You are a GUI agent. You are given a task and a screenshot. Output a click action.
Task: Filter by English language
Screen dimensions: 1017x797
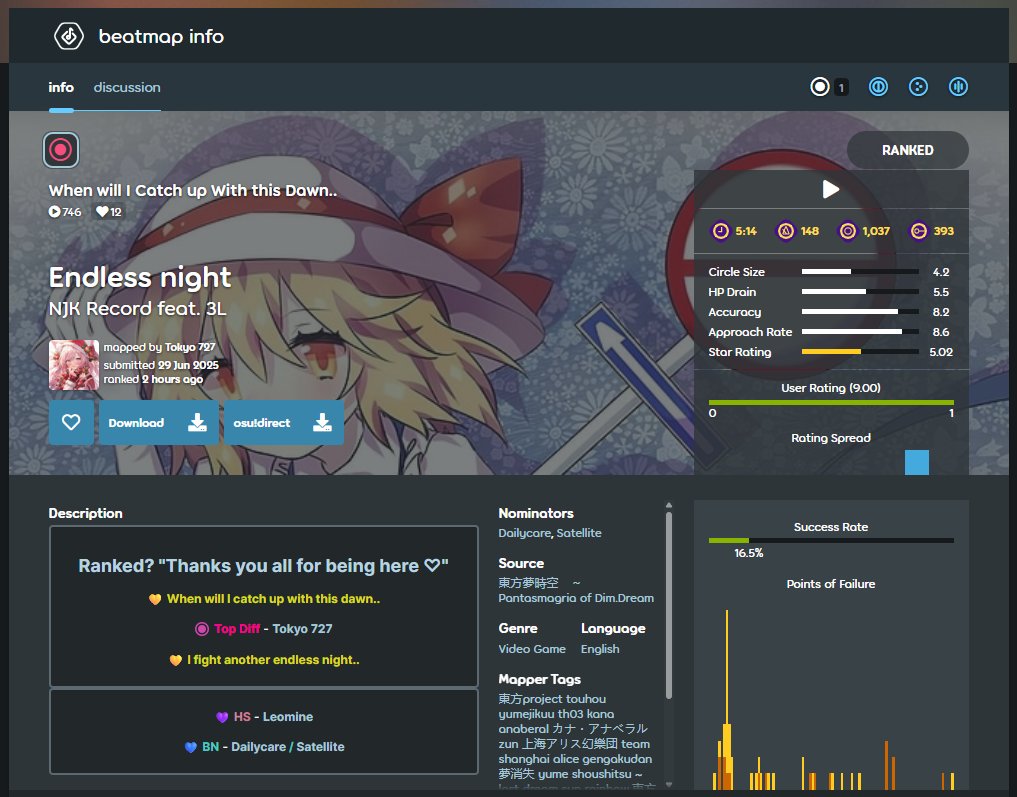tap(600, 649)
